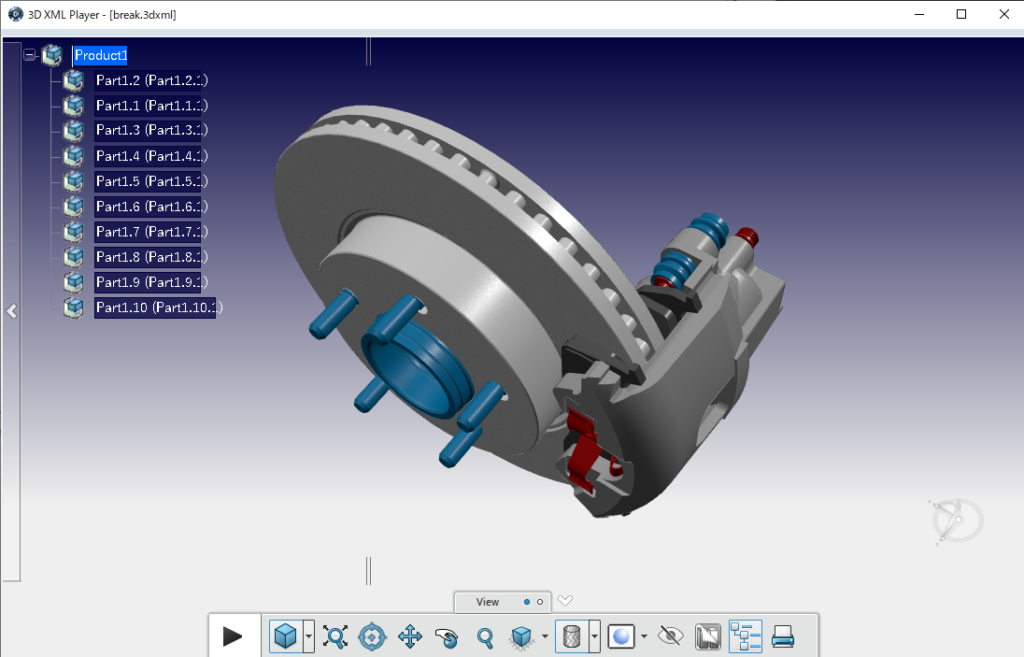Click the View toolbar tab label
The image size is (1024, 657).
pos(487,601)
